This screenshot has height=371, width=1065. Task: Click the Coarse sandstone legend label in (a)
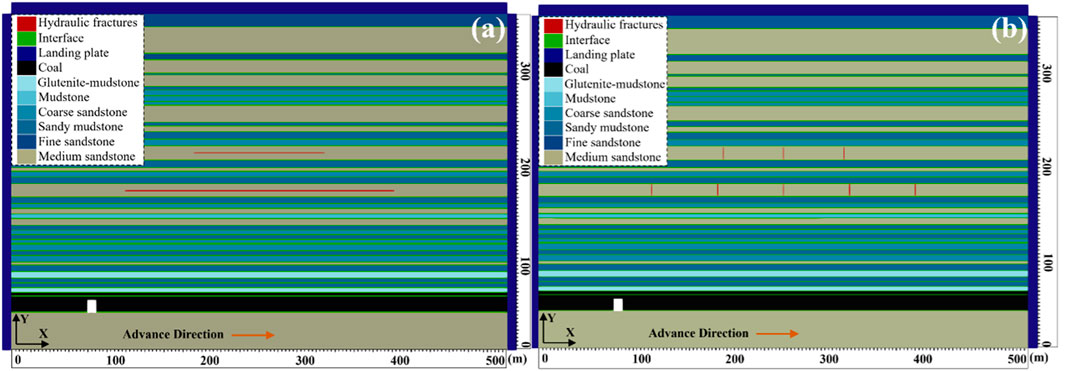(x=83, y=112)
